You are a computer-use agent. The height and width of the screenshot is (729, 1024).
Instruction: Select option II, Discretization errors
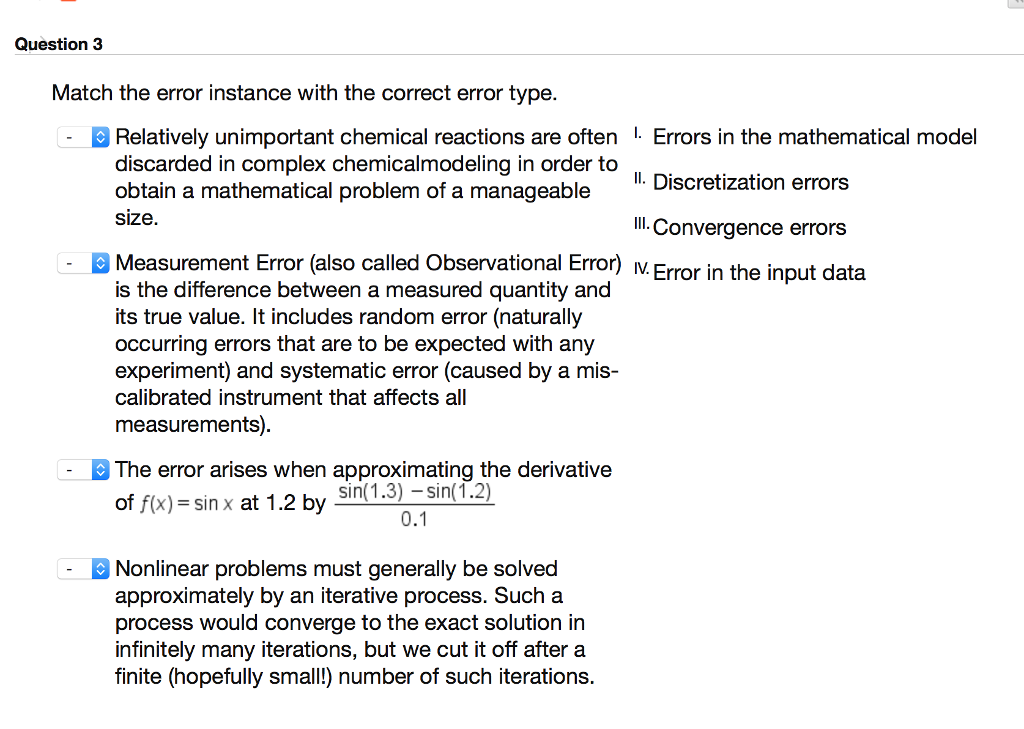750,182
